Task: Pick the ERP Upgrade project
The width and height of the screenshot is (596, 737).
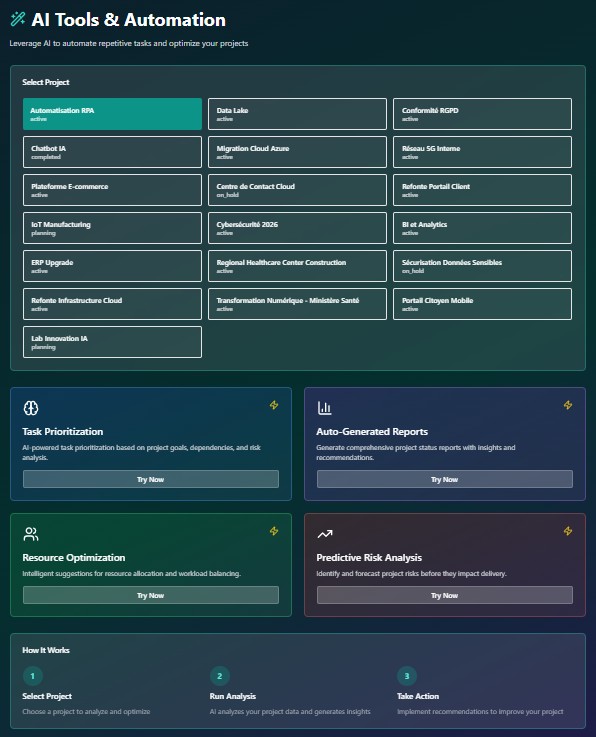Action: 112,266
